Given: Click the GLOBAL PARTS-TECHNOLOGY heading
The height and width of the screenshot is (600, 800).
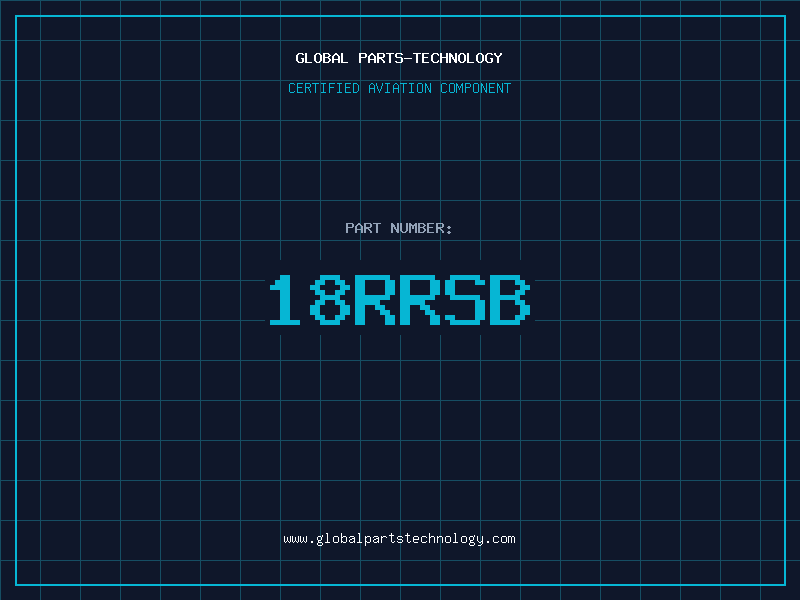Looking at the screenshot, I should tap(399, 58).
